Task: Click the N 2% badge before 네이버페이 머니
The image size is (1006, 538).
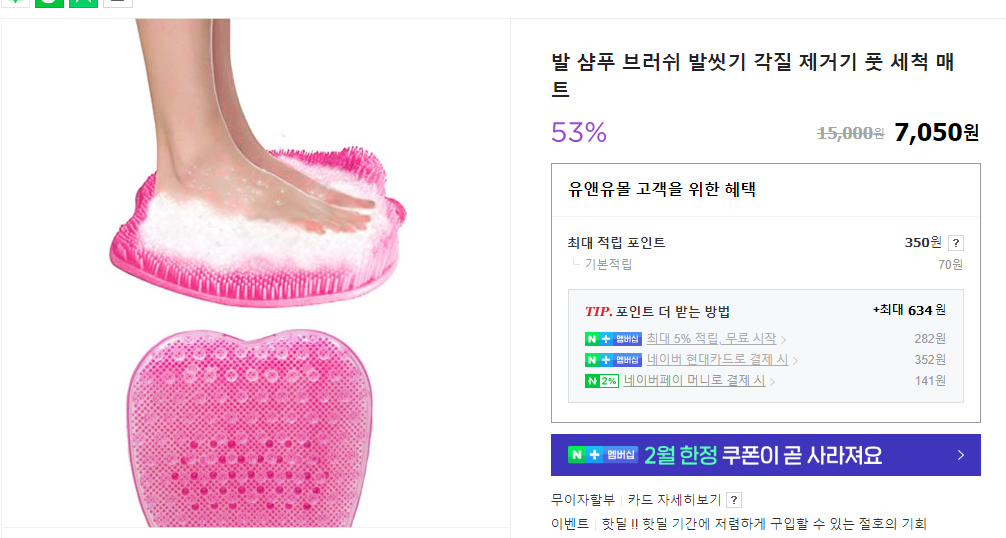Action: tap(602, 381)
